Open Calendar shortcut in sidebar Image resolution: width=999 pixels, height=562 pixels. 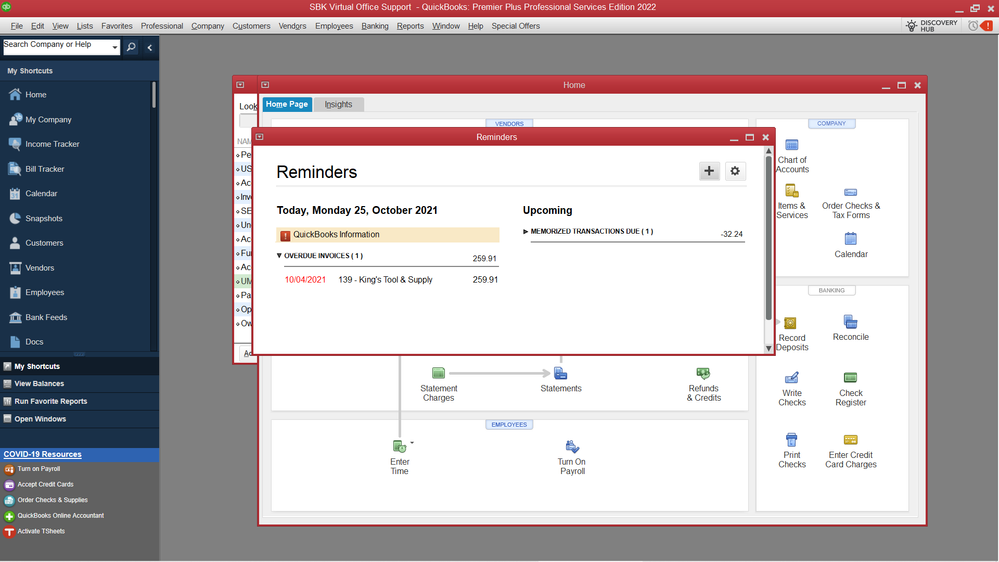(32, 193)
